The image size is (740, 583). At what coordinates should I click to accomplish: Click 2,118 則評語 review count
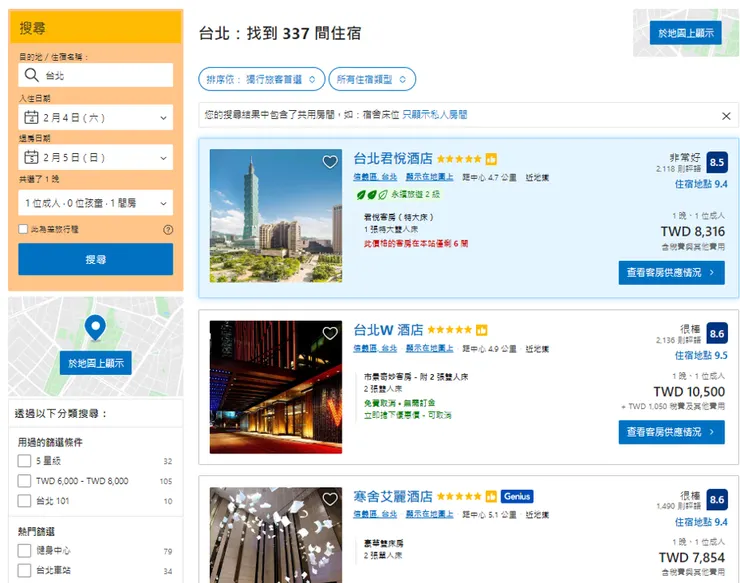pyautogui.click(x=678, y=169)
